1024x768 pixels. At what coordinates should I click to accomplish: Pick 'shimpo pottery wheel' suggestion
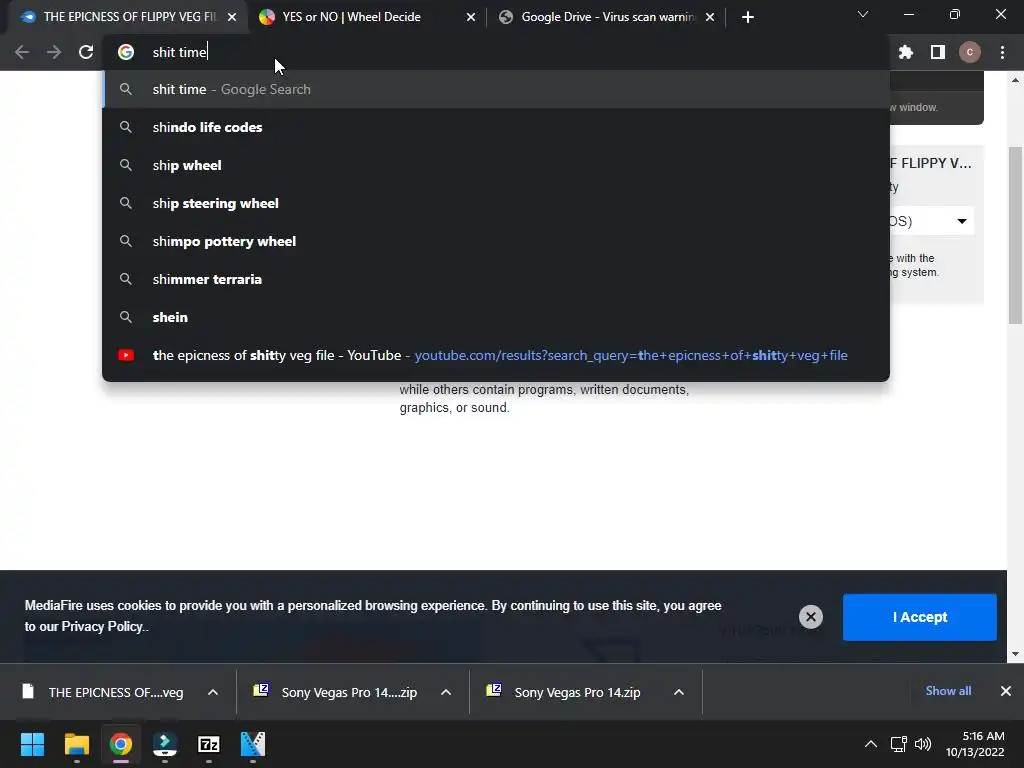[496, 241]
